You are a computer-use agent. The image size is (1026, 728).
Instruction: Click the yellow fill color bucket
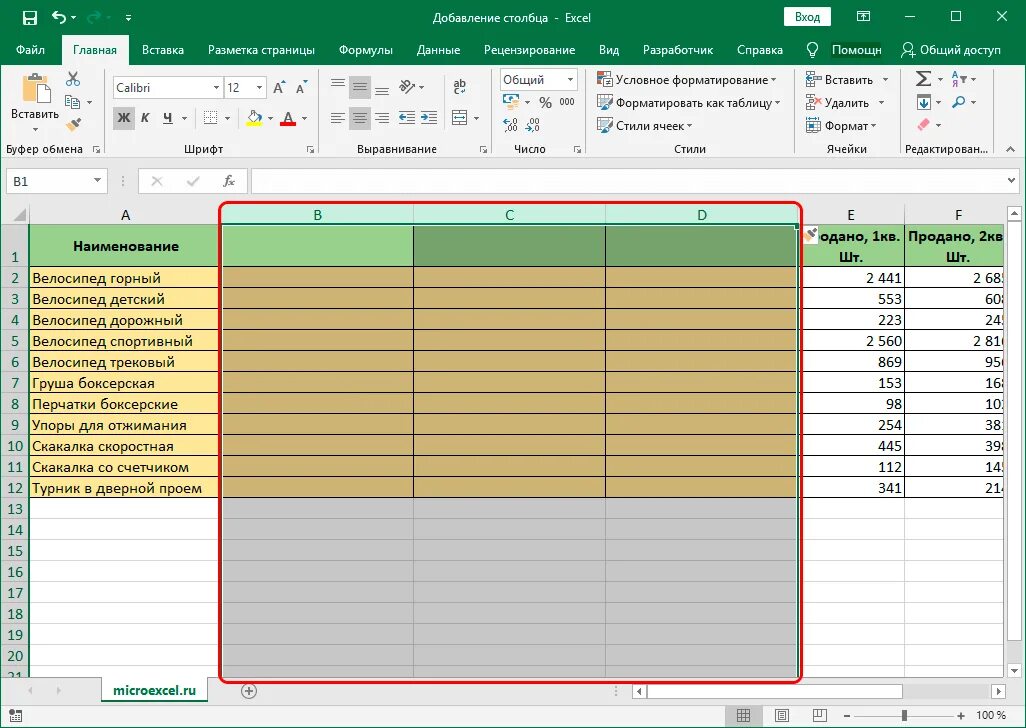[x=254, y=118]
